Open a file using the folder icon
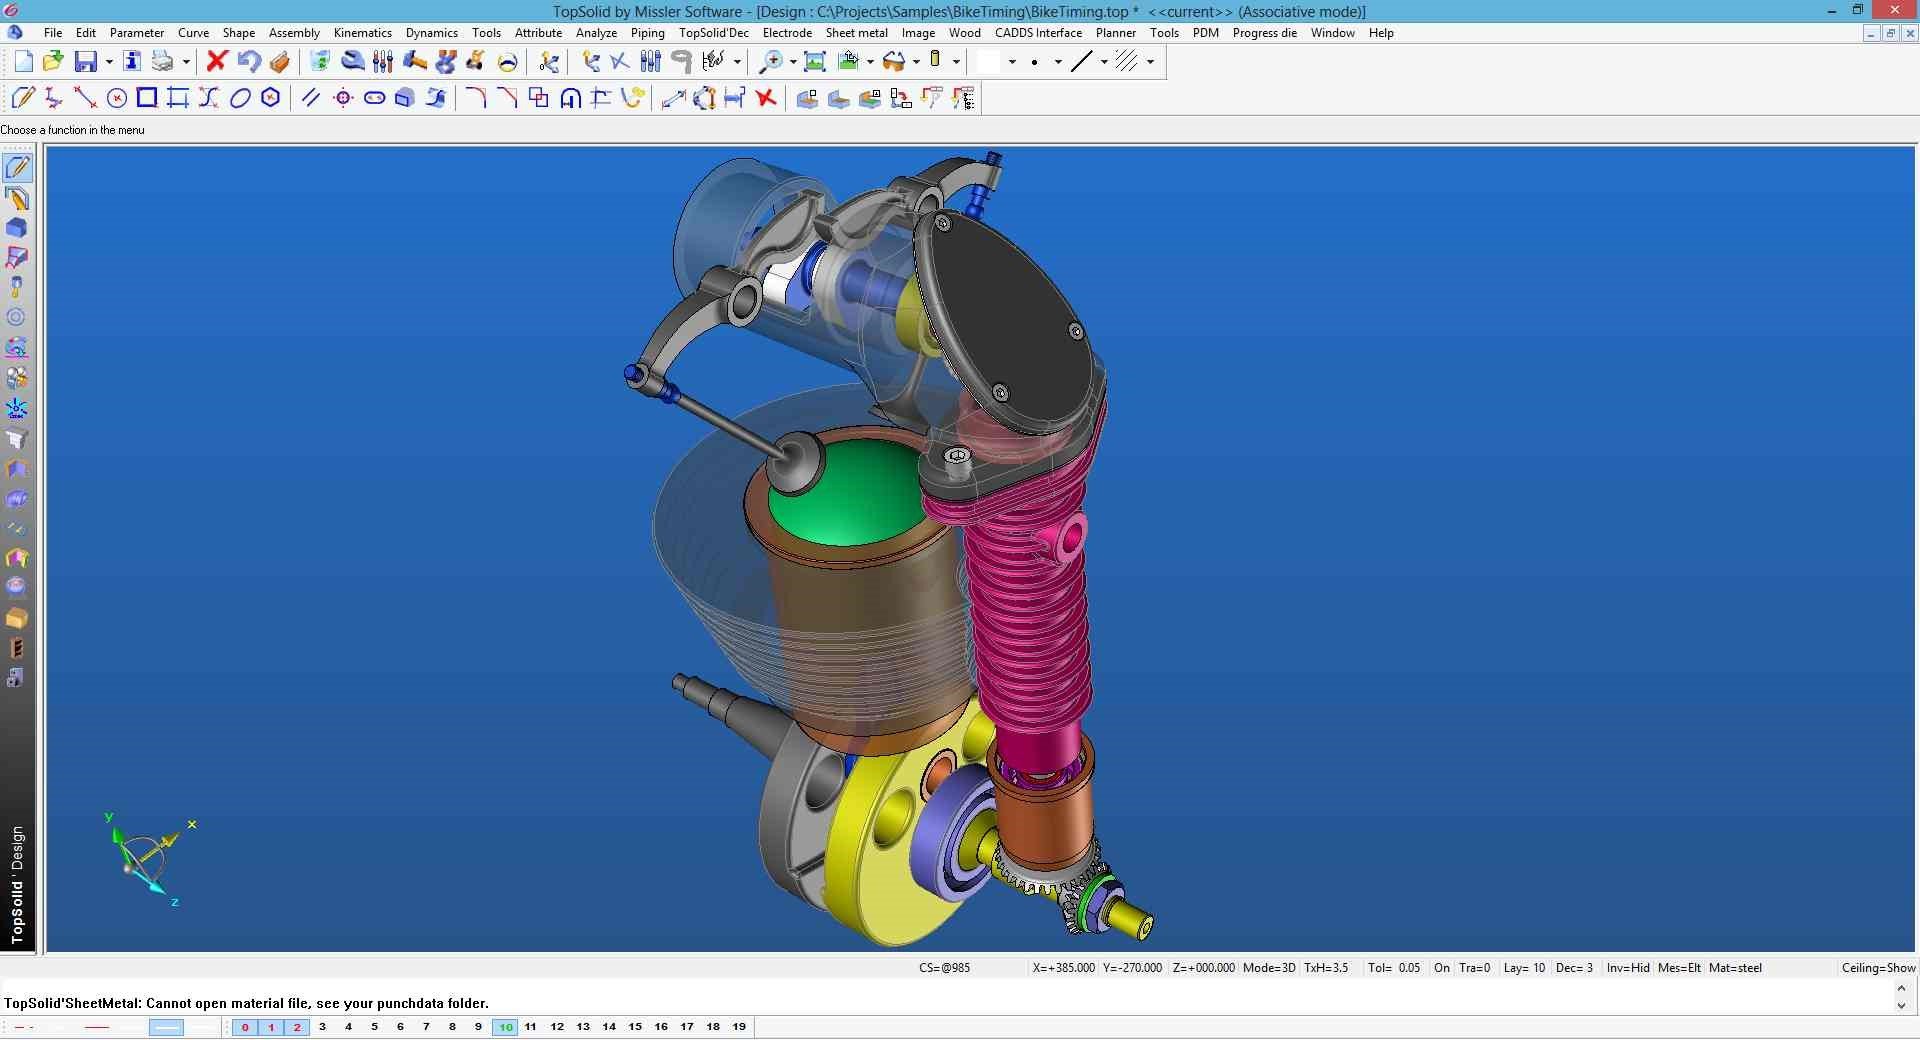 [x=53, y=62]
